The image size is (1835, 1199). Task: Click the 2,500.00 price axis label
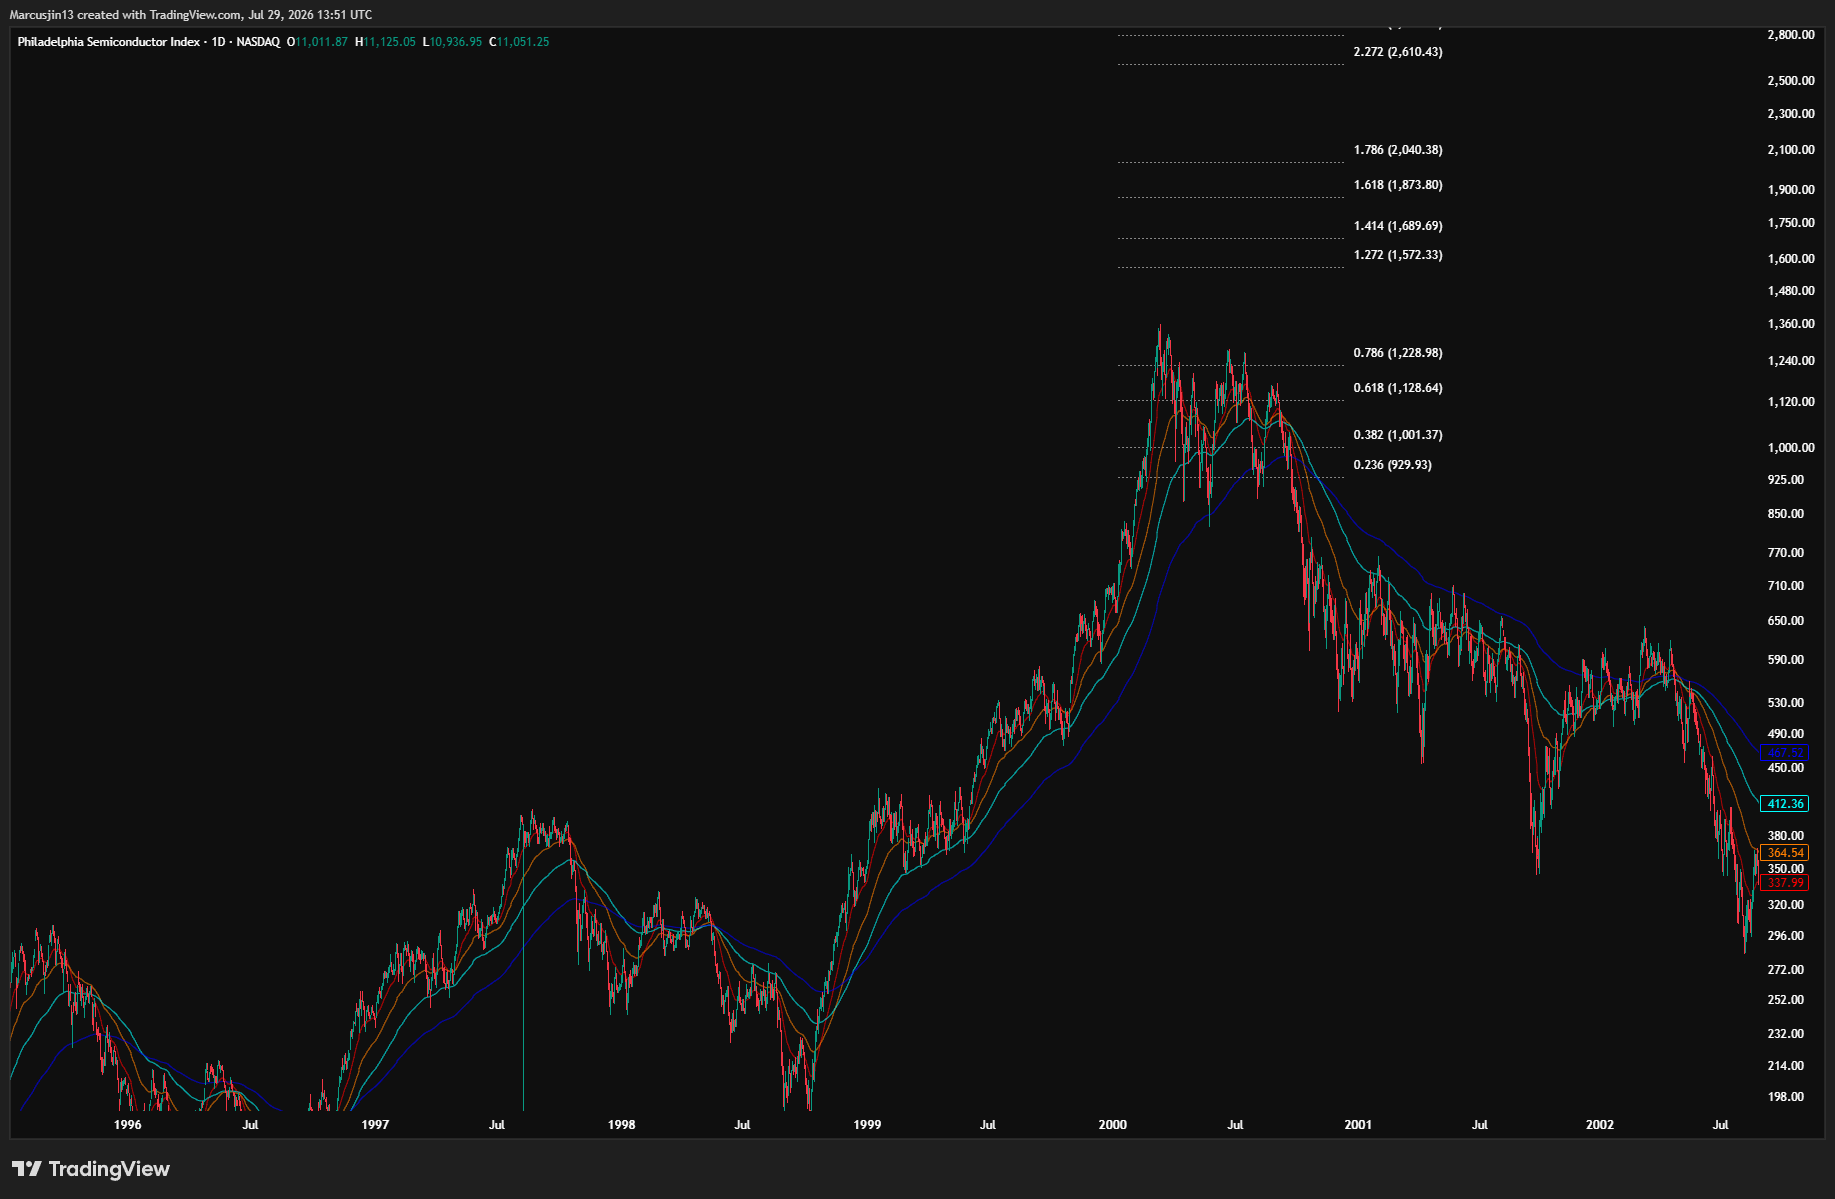tap(1791, 81)
